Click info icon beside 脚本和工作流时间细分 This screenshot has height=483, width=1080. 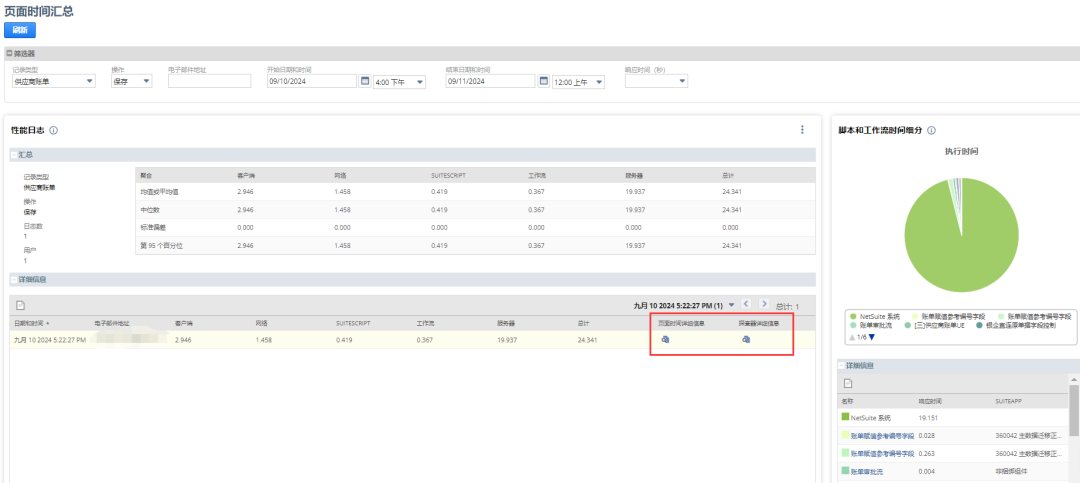932,130
